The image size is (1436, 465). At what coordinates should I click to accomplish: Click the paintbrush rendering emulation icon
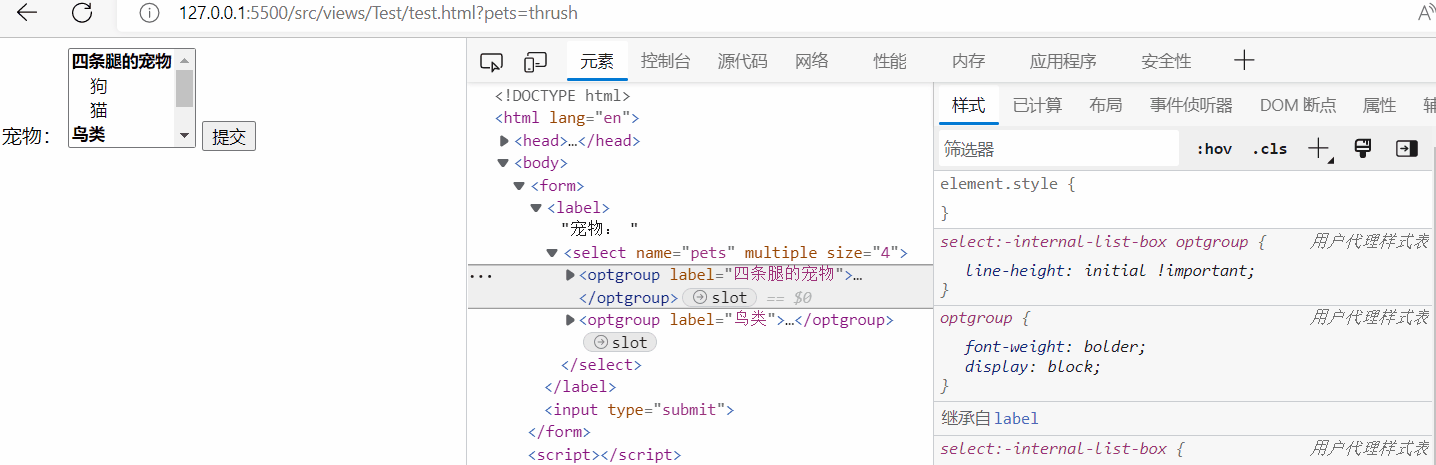click(x=1362, y=148)
